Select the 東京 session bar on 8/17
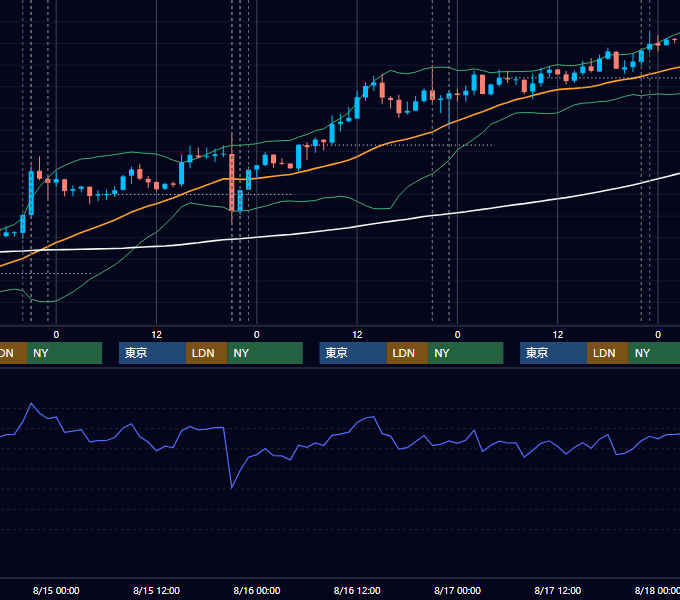680x600 pixels. tap(553, 353)
